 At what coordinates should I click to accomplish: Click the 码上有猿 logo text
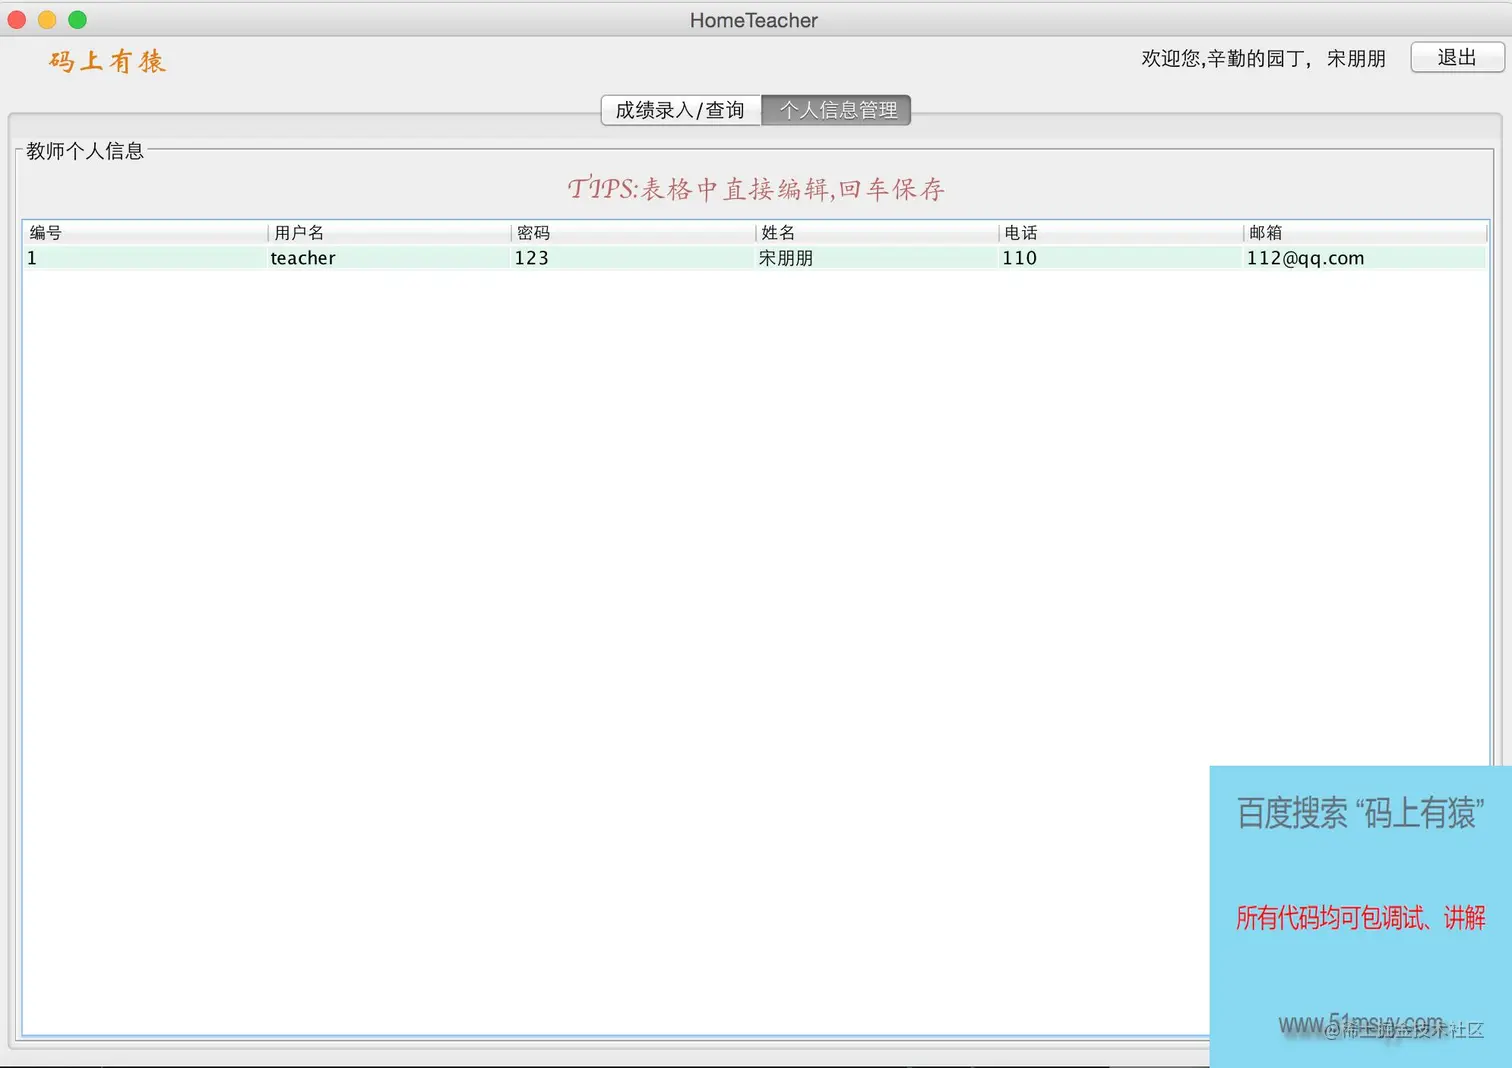tap(107, 61)
